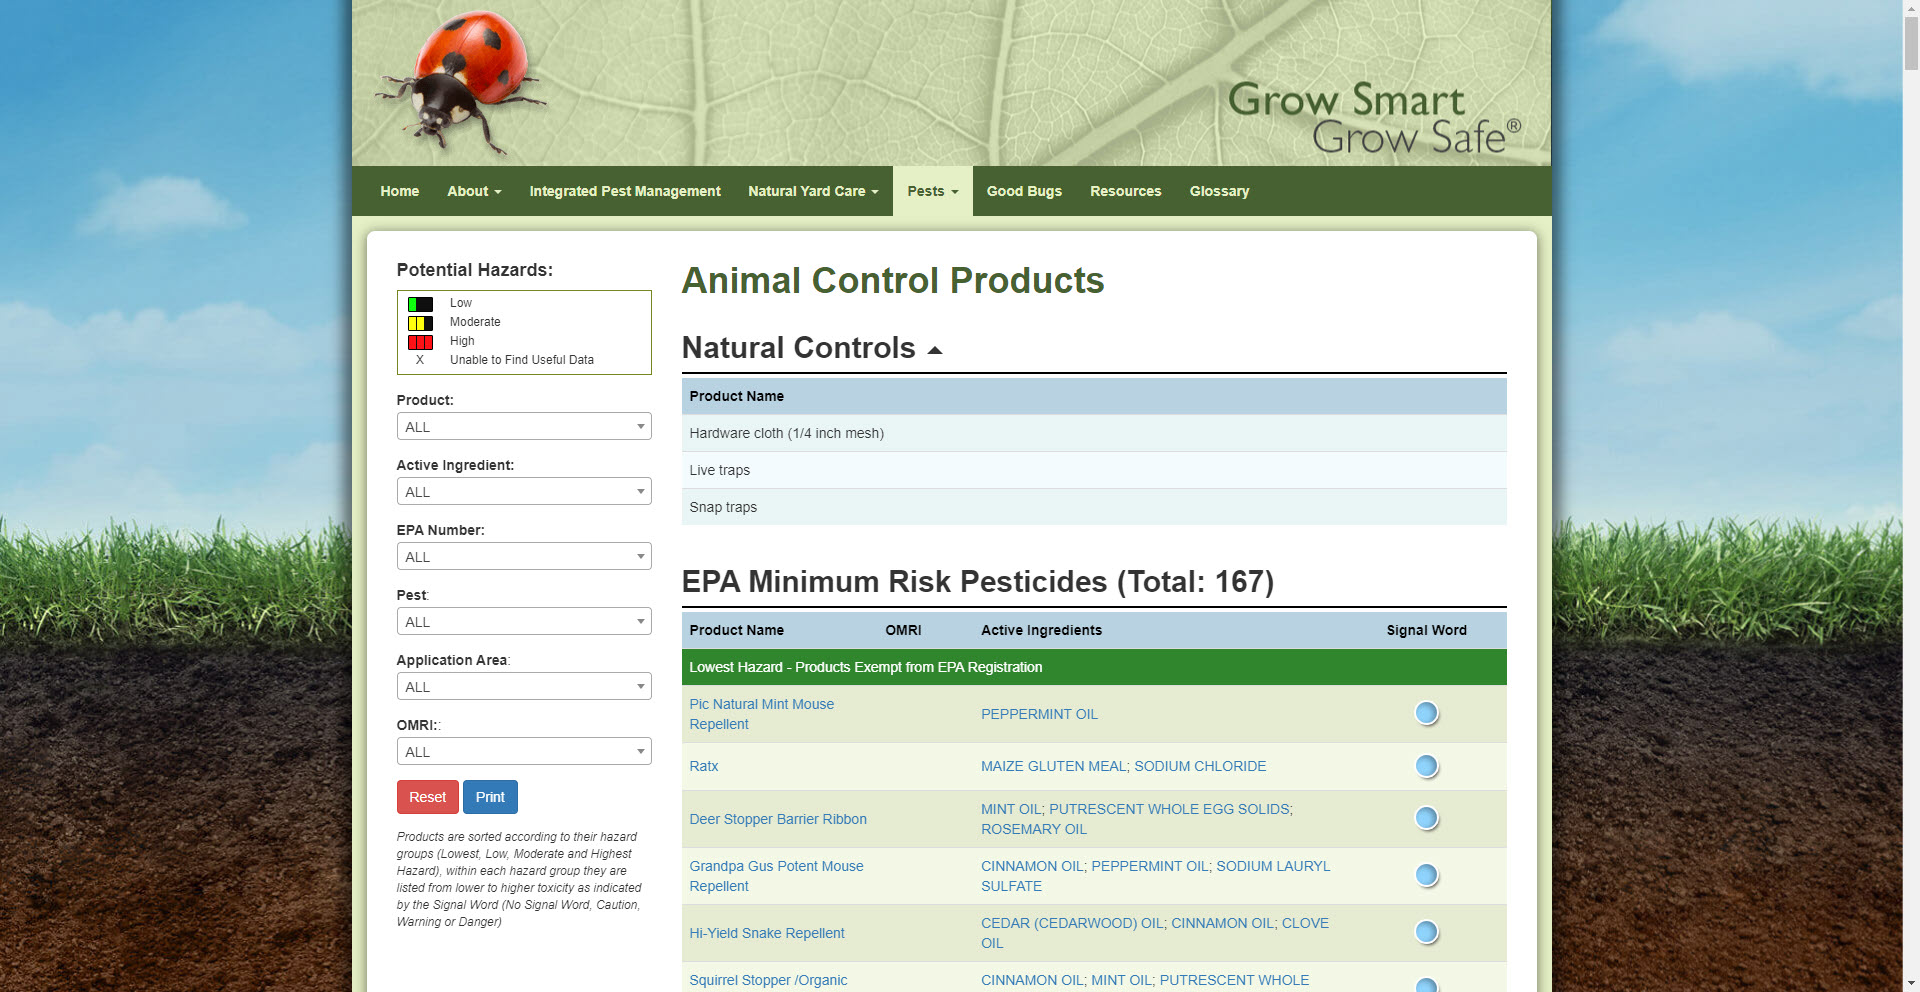Click the Lowest Hazard green group banner
Screen dimensions: 1920x992
pyautogui.click(x=1094, y=667)
